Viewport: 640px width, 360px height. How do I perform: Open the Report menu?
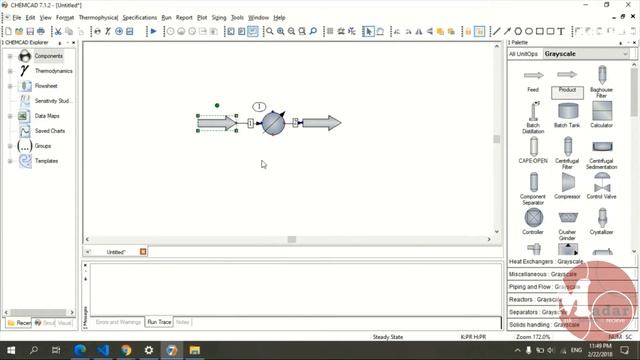click(x=184, y=18)
